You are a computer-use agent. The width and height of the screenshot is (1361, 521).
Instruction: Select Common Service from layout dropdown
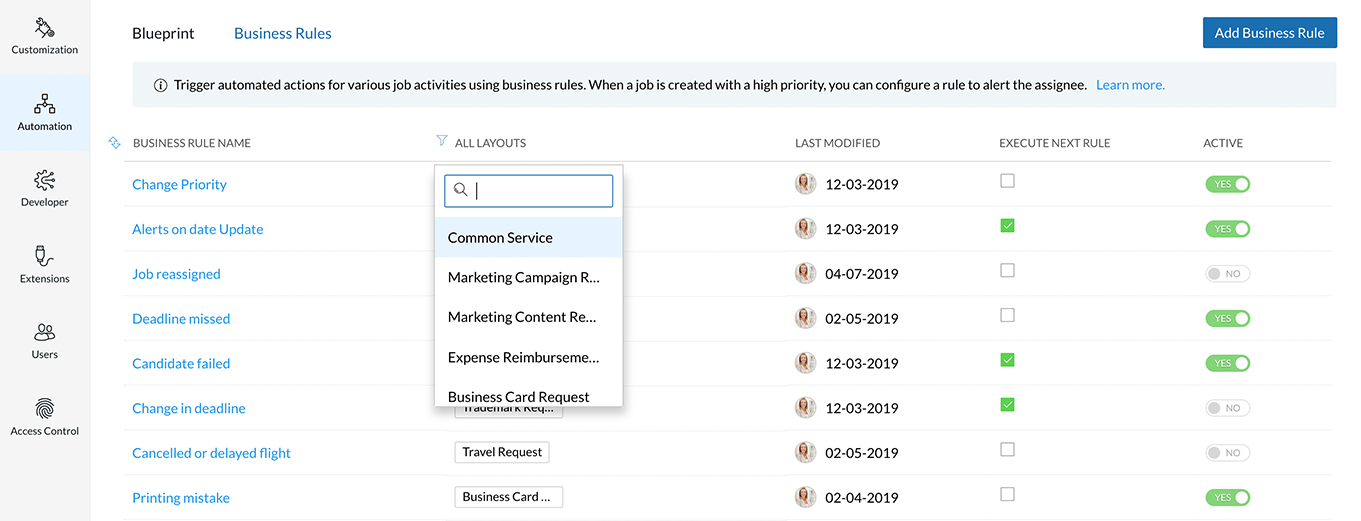[x=500, y=238]
